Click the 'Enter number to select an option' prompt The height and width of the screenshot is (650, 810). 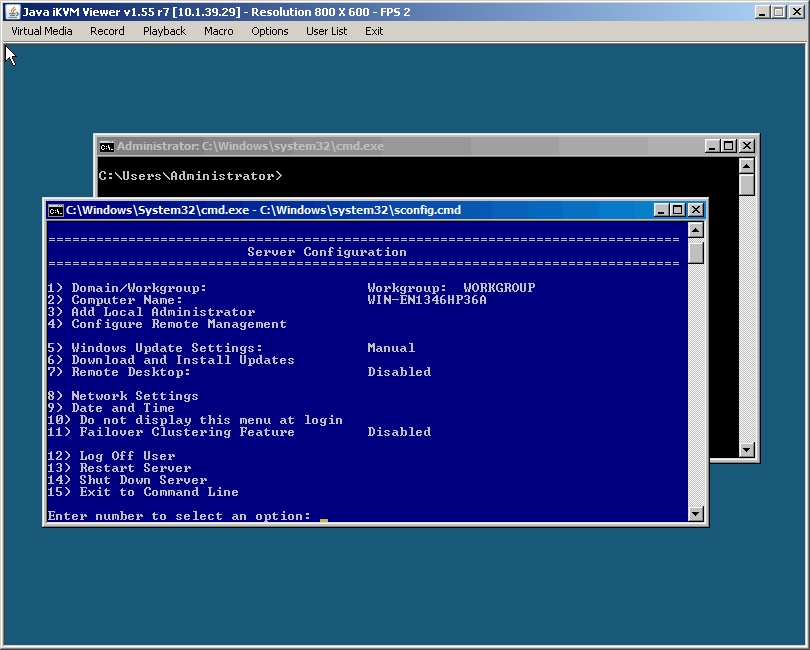(x=179, y=516)
